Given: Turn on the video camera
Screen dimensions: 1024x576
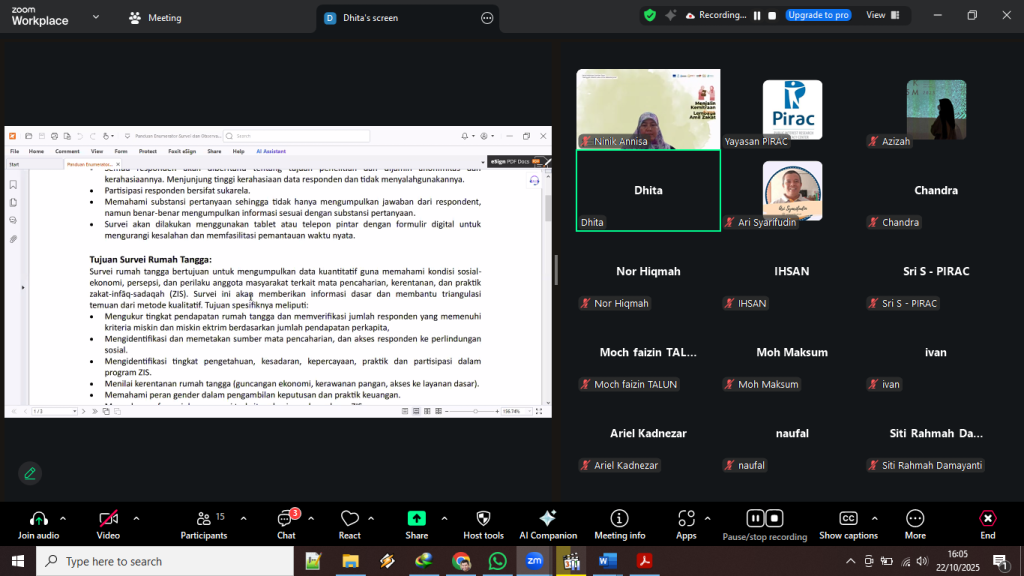Looking at the screenshot, I should point(108,519).
